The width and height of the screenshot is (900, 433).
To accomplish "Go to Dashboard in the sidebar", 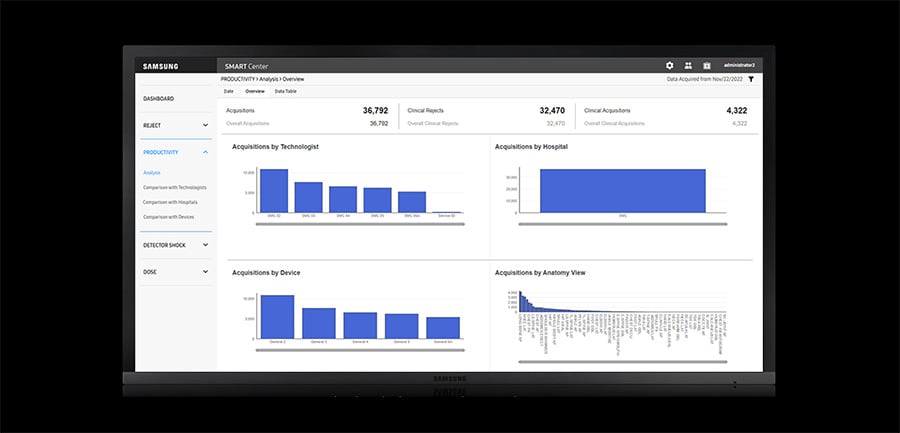I will tap(158, 99).
